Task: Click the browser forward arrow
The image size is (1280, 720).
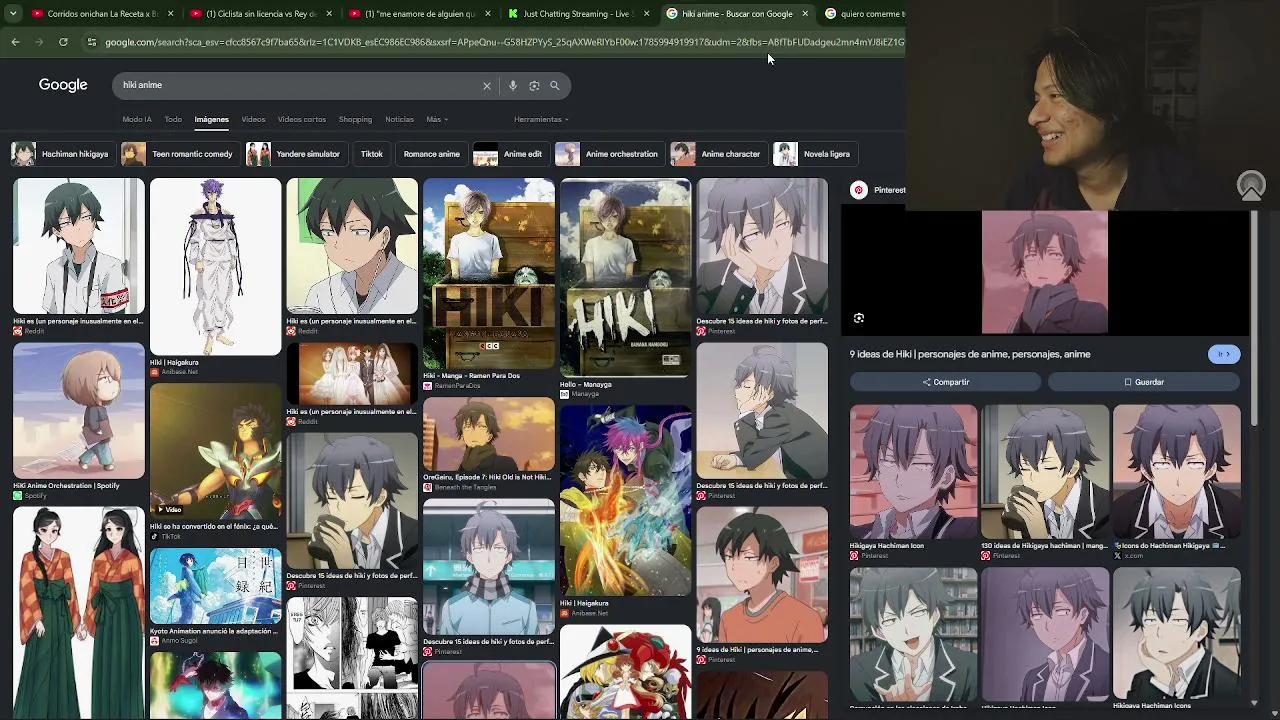Action: [39, 42]
